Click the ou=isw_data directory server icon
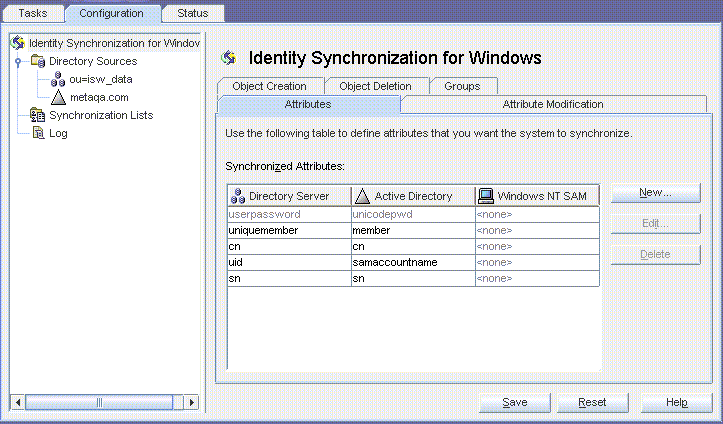The height and width of the screenshot is (424, 723). coord(58,79)
